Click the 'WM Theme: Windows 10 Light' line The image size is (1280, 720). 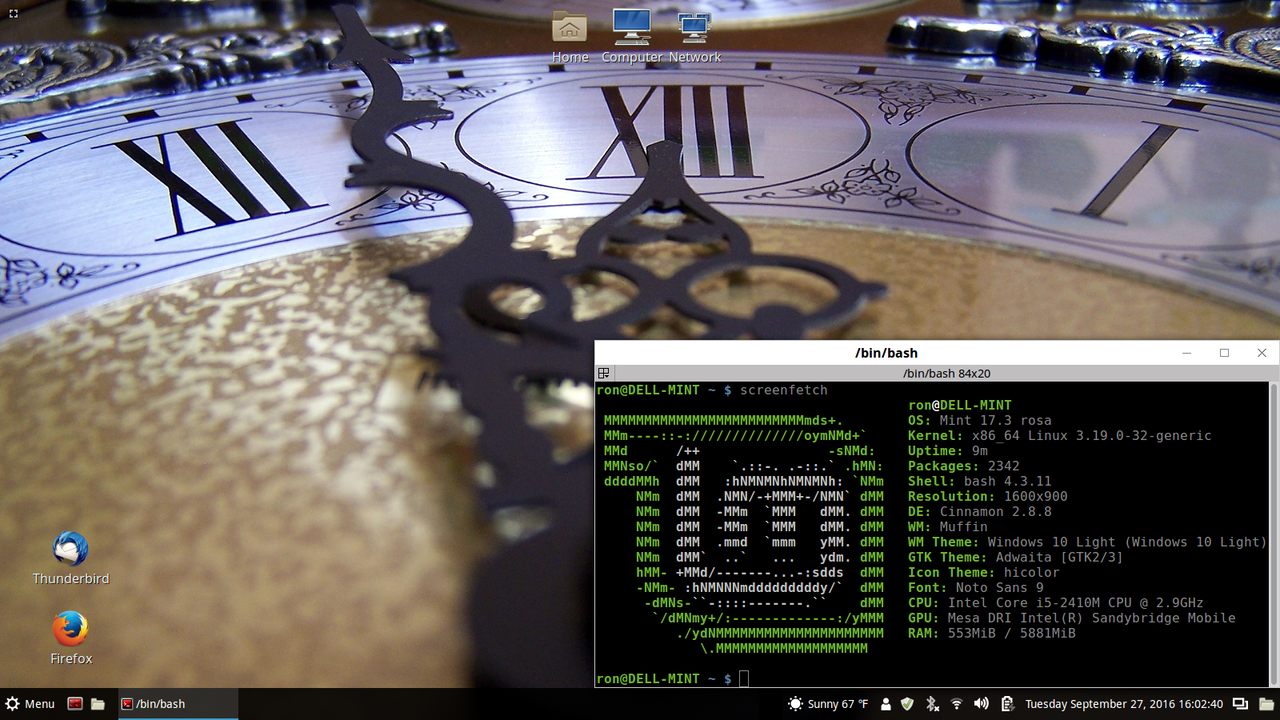pyautogui.click(x=1088, y=542)
